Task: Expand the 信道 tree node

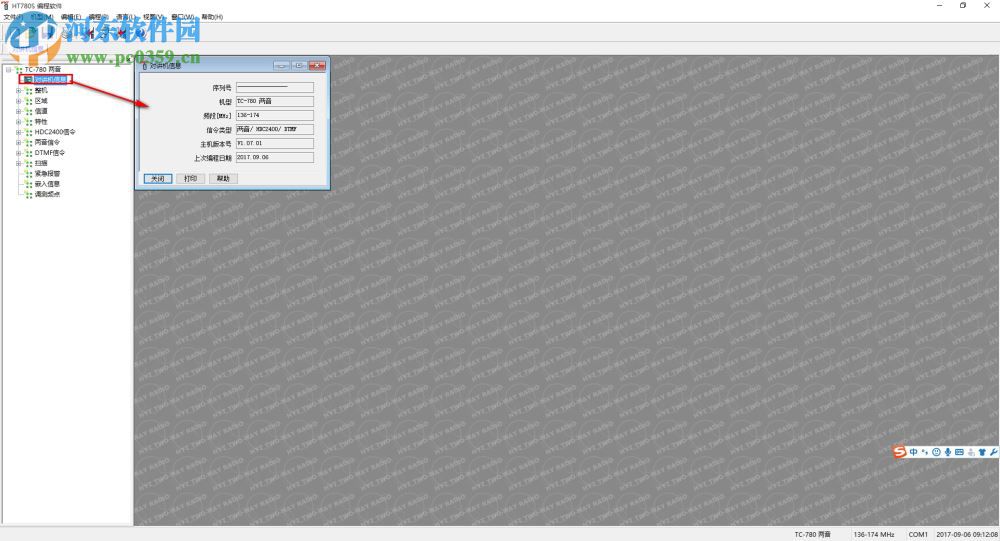Action: 18,111
